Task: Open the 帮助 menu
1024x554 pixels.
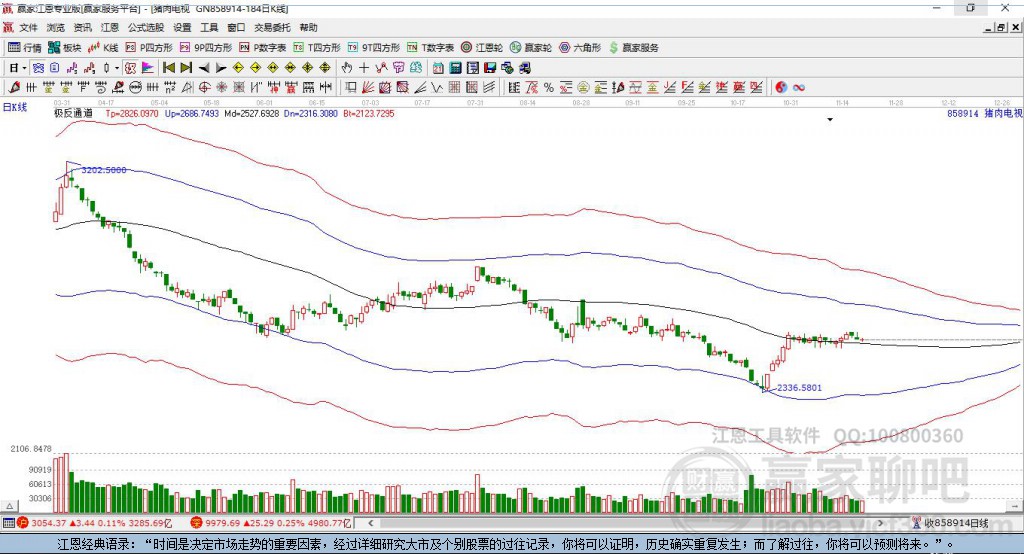Action: pyautogui.click(x=308, y=27)
